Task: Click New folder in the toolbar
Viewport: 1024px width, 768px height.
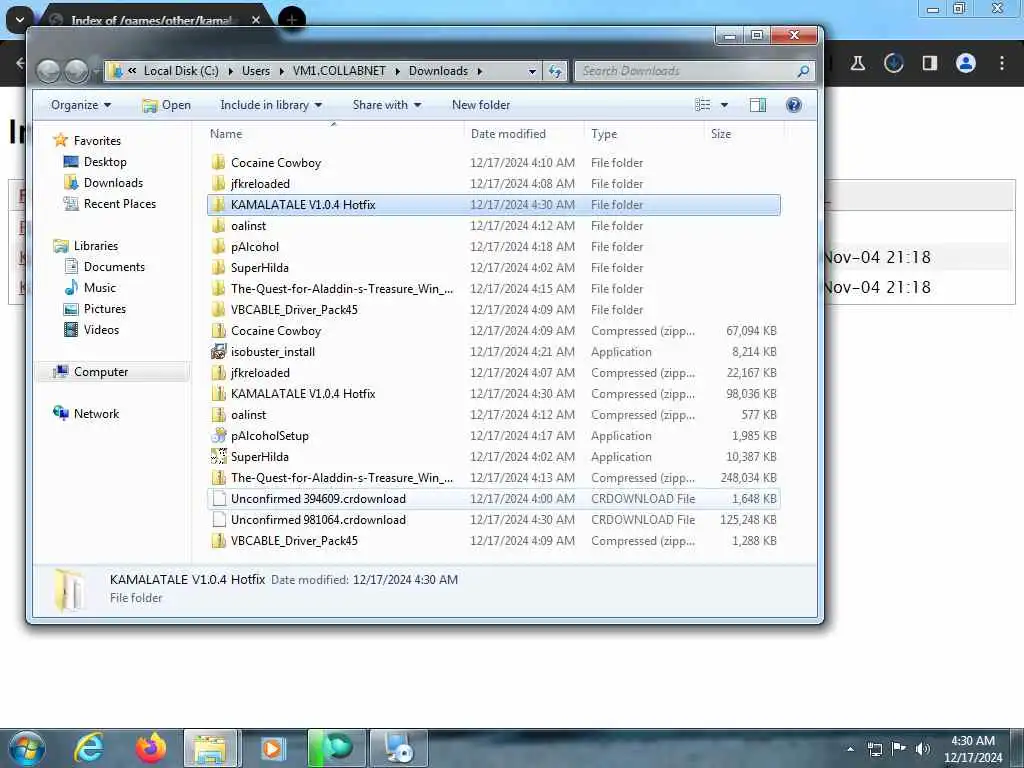Action: (x=481, y=105)
